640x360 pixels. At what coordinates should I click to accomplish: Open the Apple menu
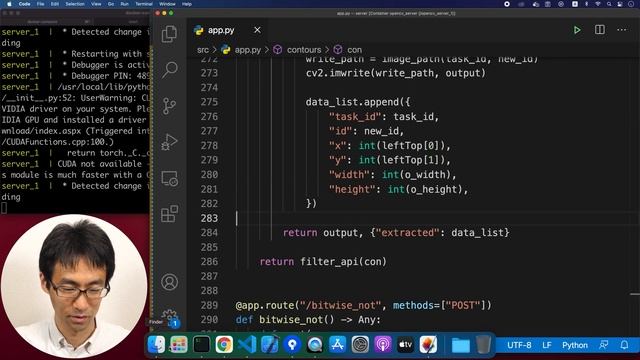[x=9, y=4]
